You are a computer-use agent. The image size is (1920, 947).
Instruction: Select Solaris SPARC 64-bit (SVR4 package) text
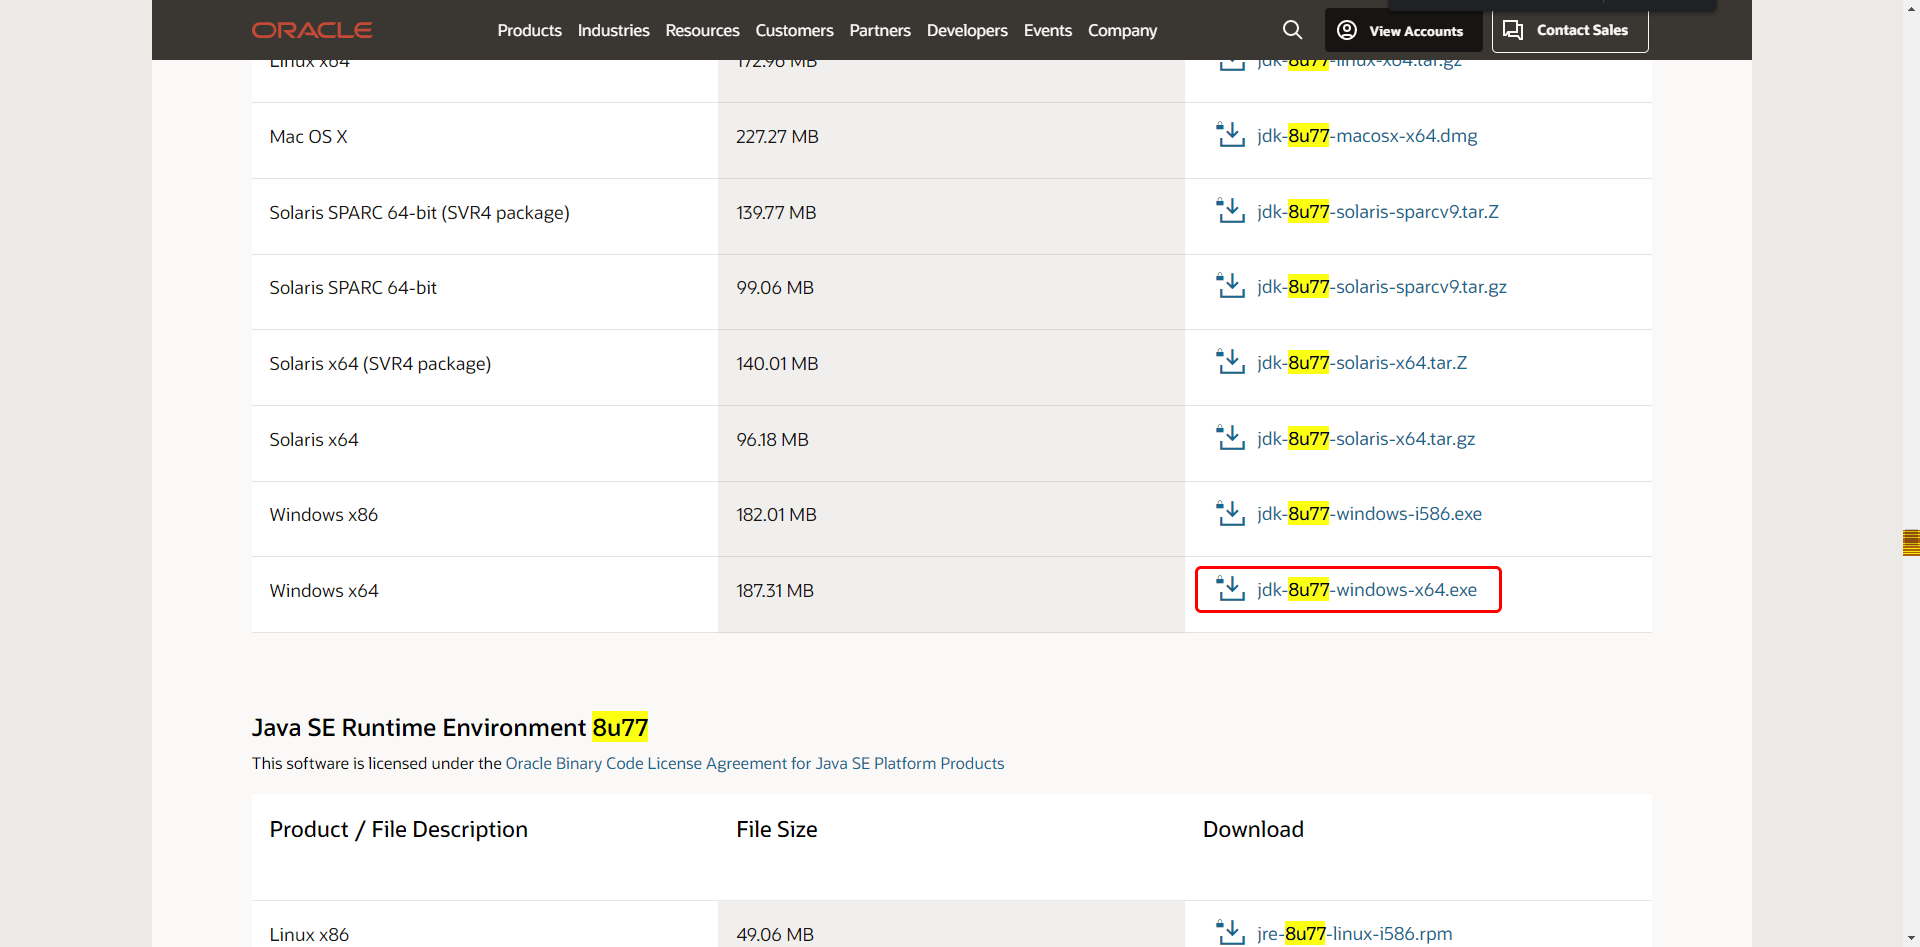tap(419, 212)
